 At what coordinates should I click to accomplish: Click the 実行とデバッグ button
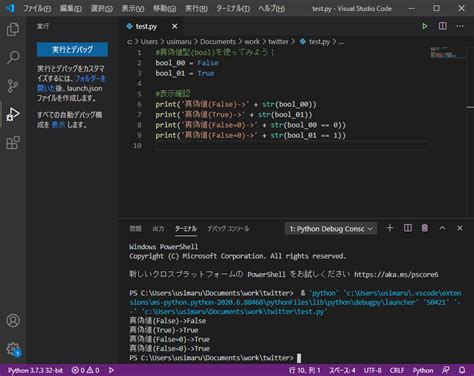tap(72, 49)
